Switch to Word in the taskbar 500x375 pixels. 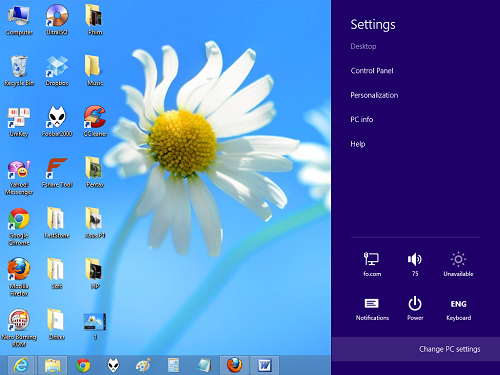point(265,365)
